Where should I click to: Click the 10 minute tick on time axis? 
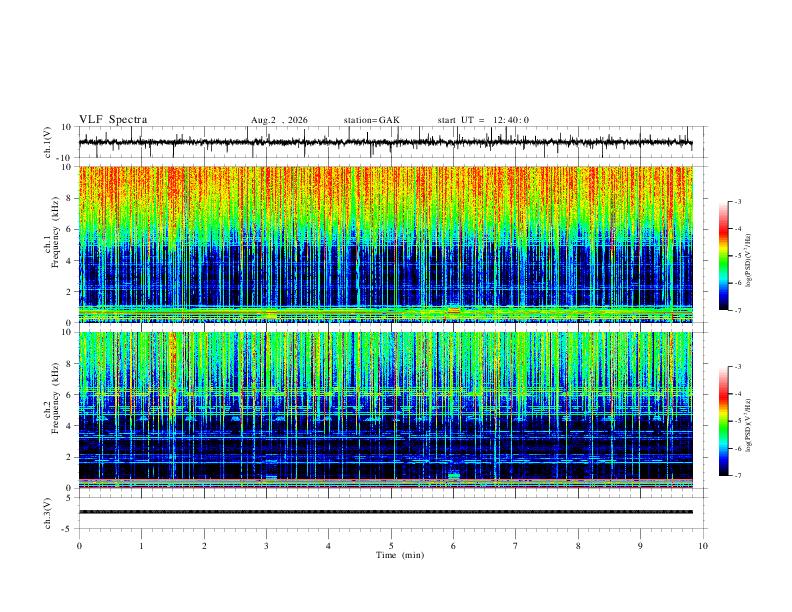[703, 546]
